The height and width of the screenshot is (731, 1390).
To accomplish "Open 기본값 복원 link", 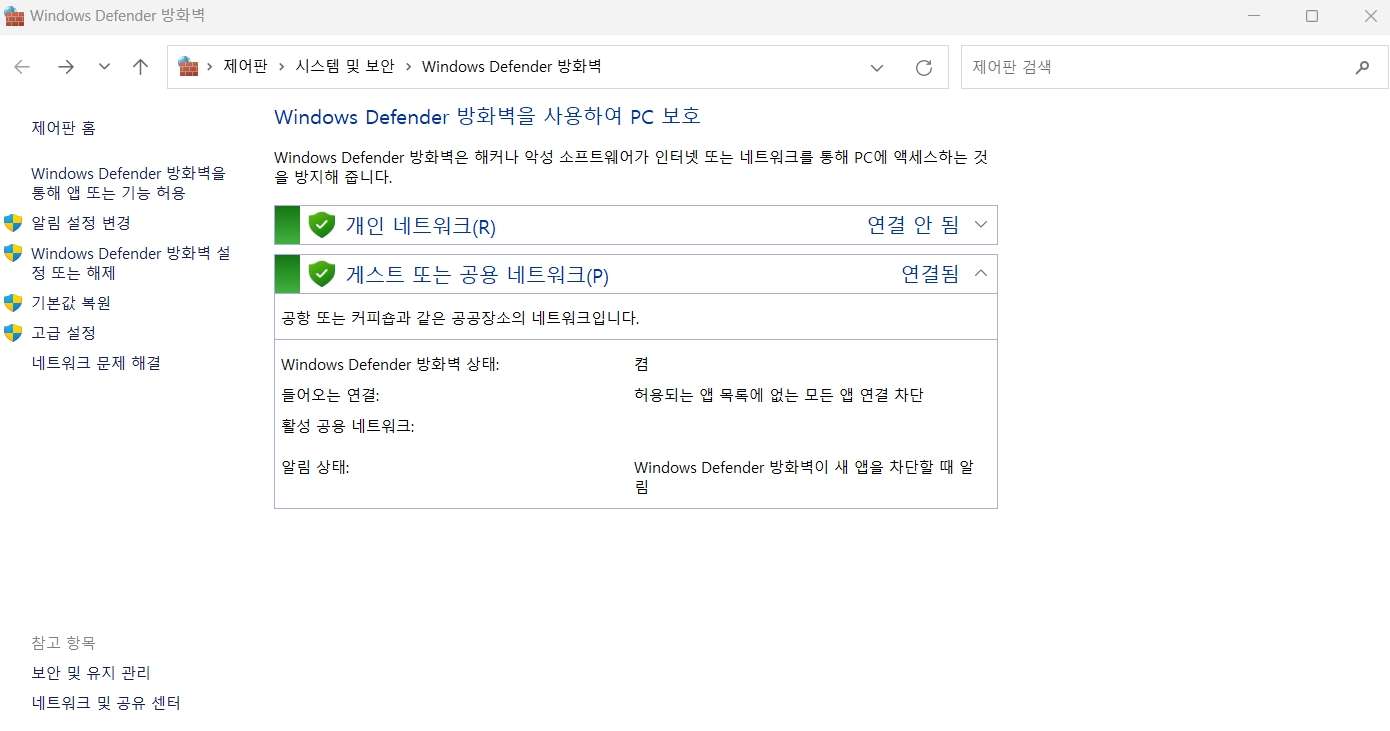I will (x=71, y=303).
